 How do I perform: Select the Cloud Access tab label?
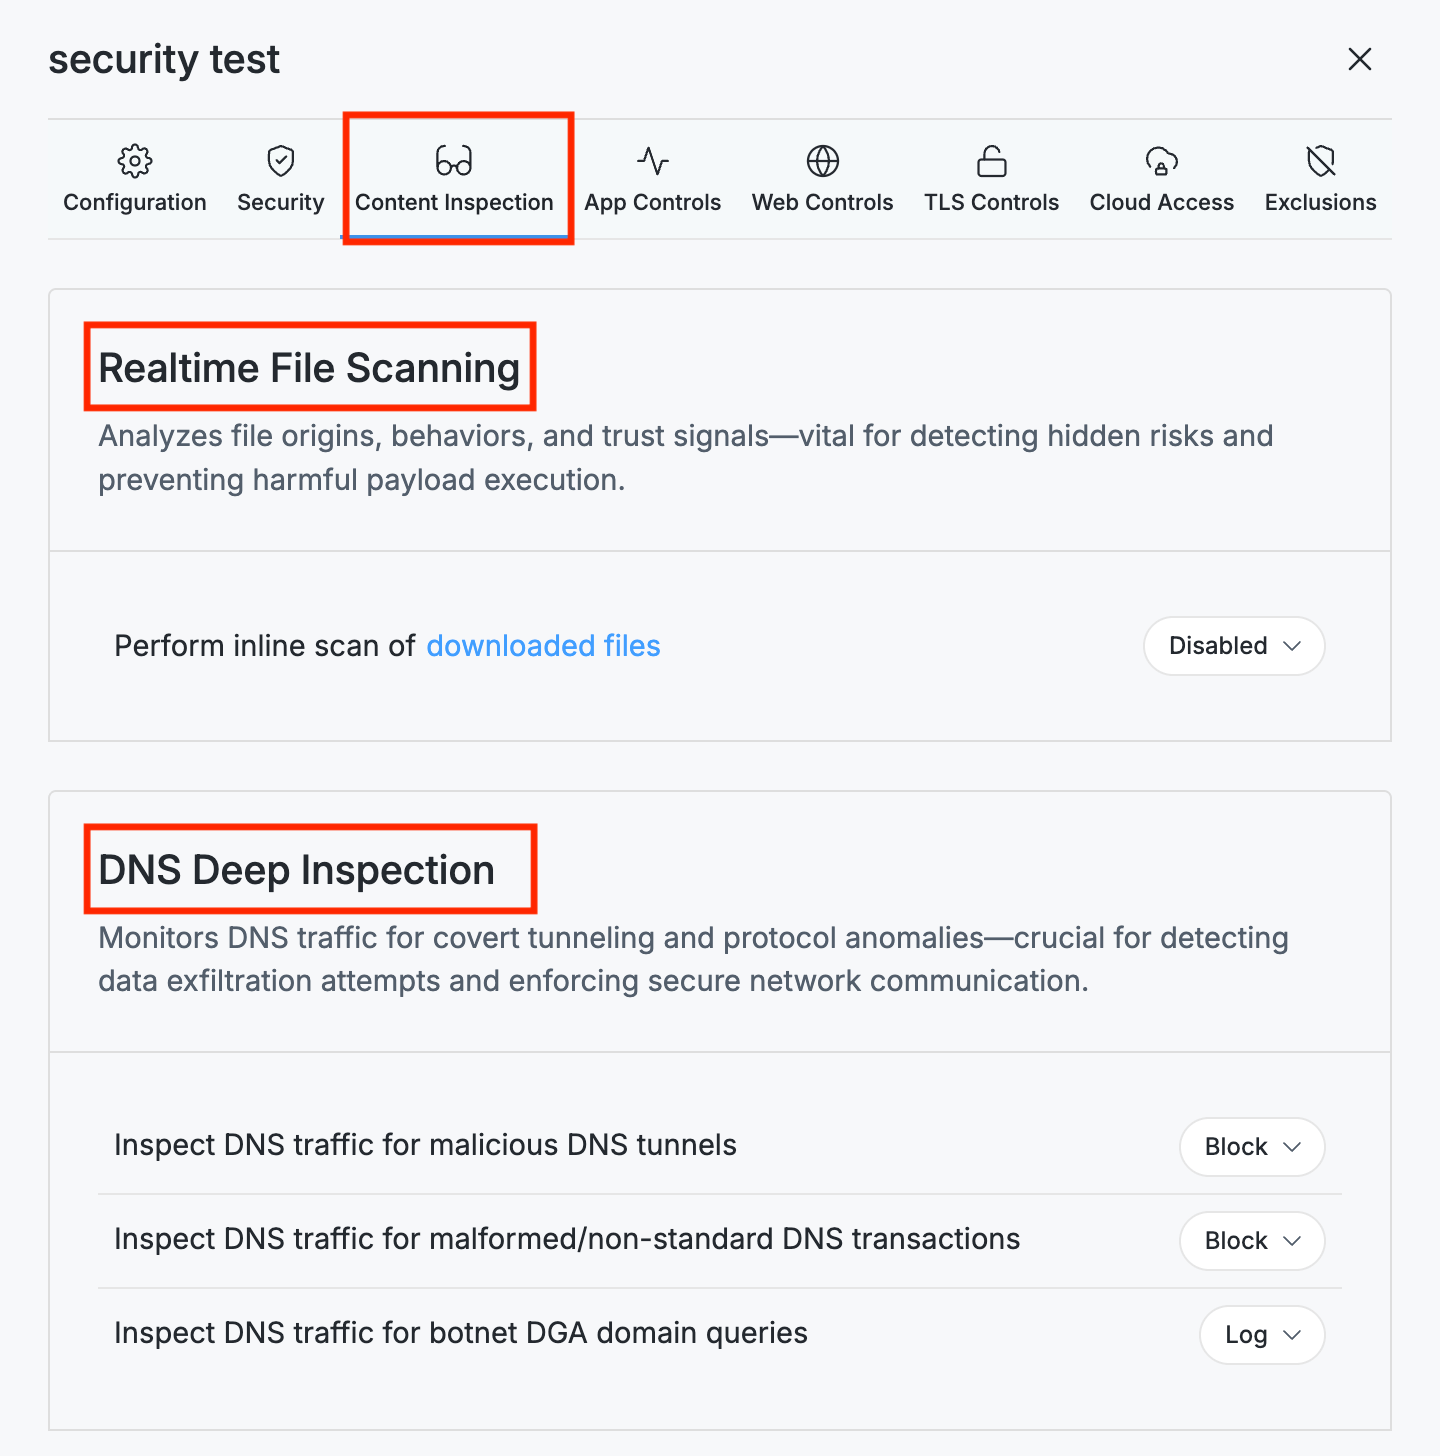pos(1162,203)
